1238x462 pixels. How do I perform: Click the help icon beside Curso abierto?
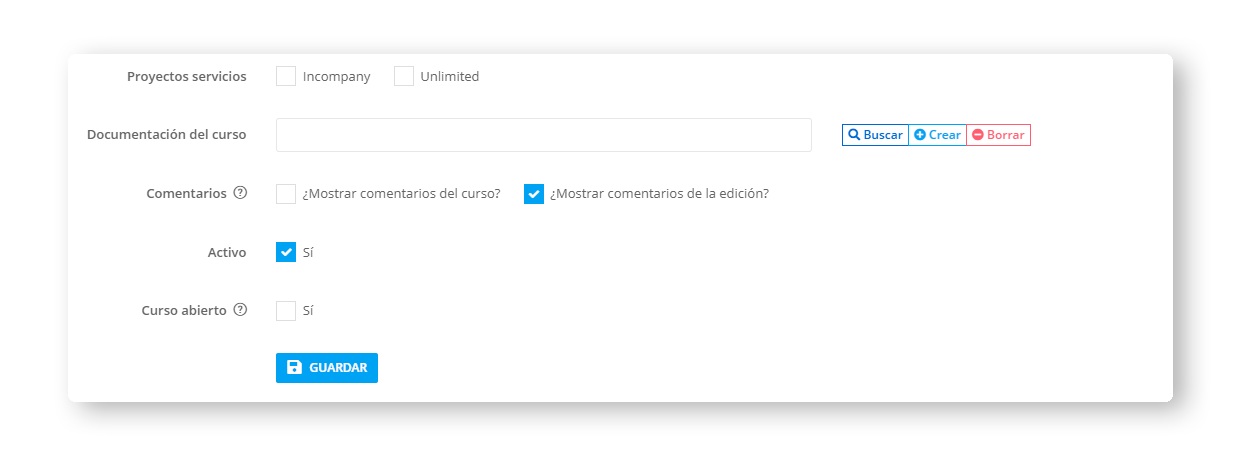pos(240,310)
